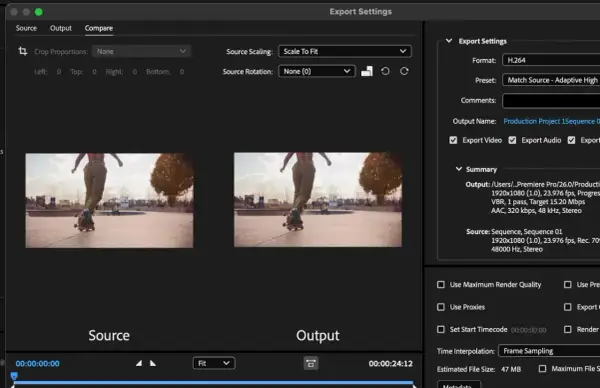Open the Source Rotation dropdown
The height and width of the screenshot is (388, 600).
pos(317,71)
